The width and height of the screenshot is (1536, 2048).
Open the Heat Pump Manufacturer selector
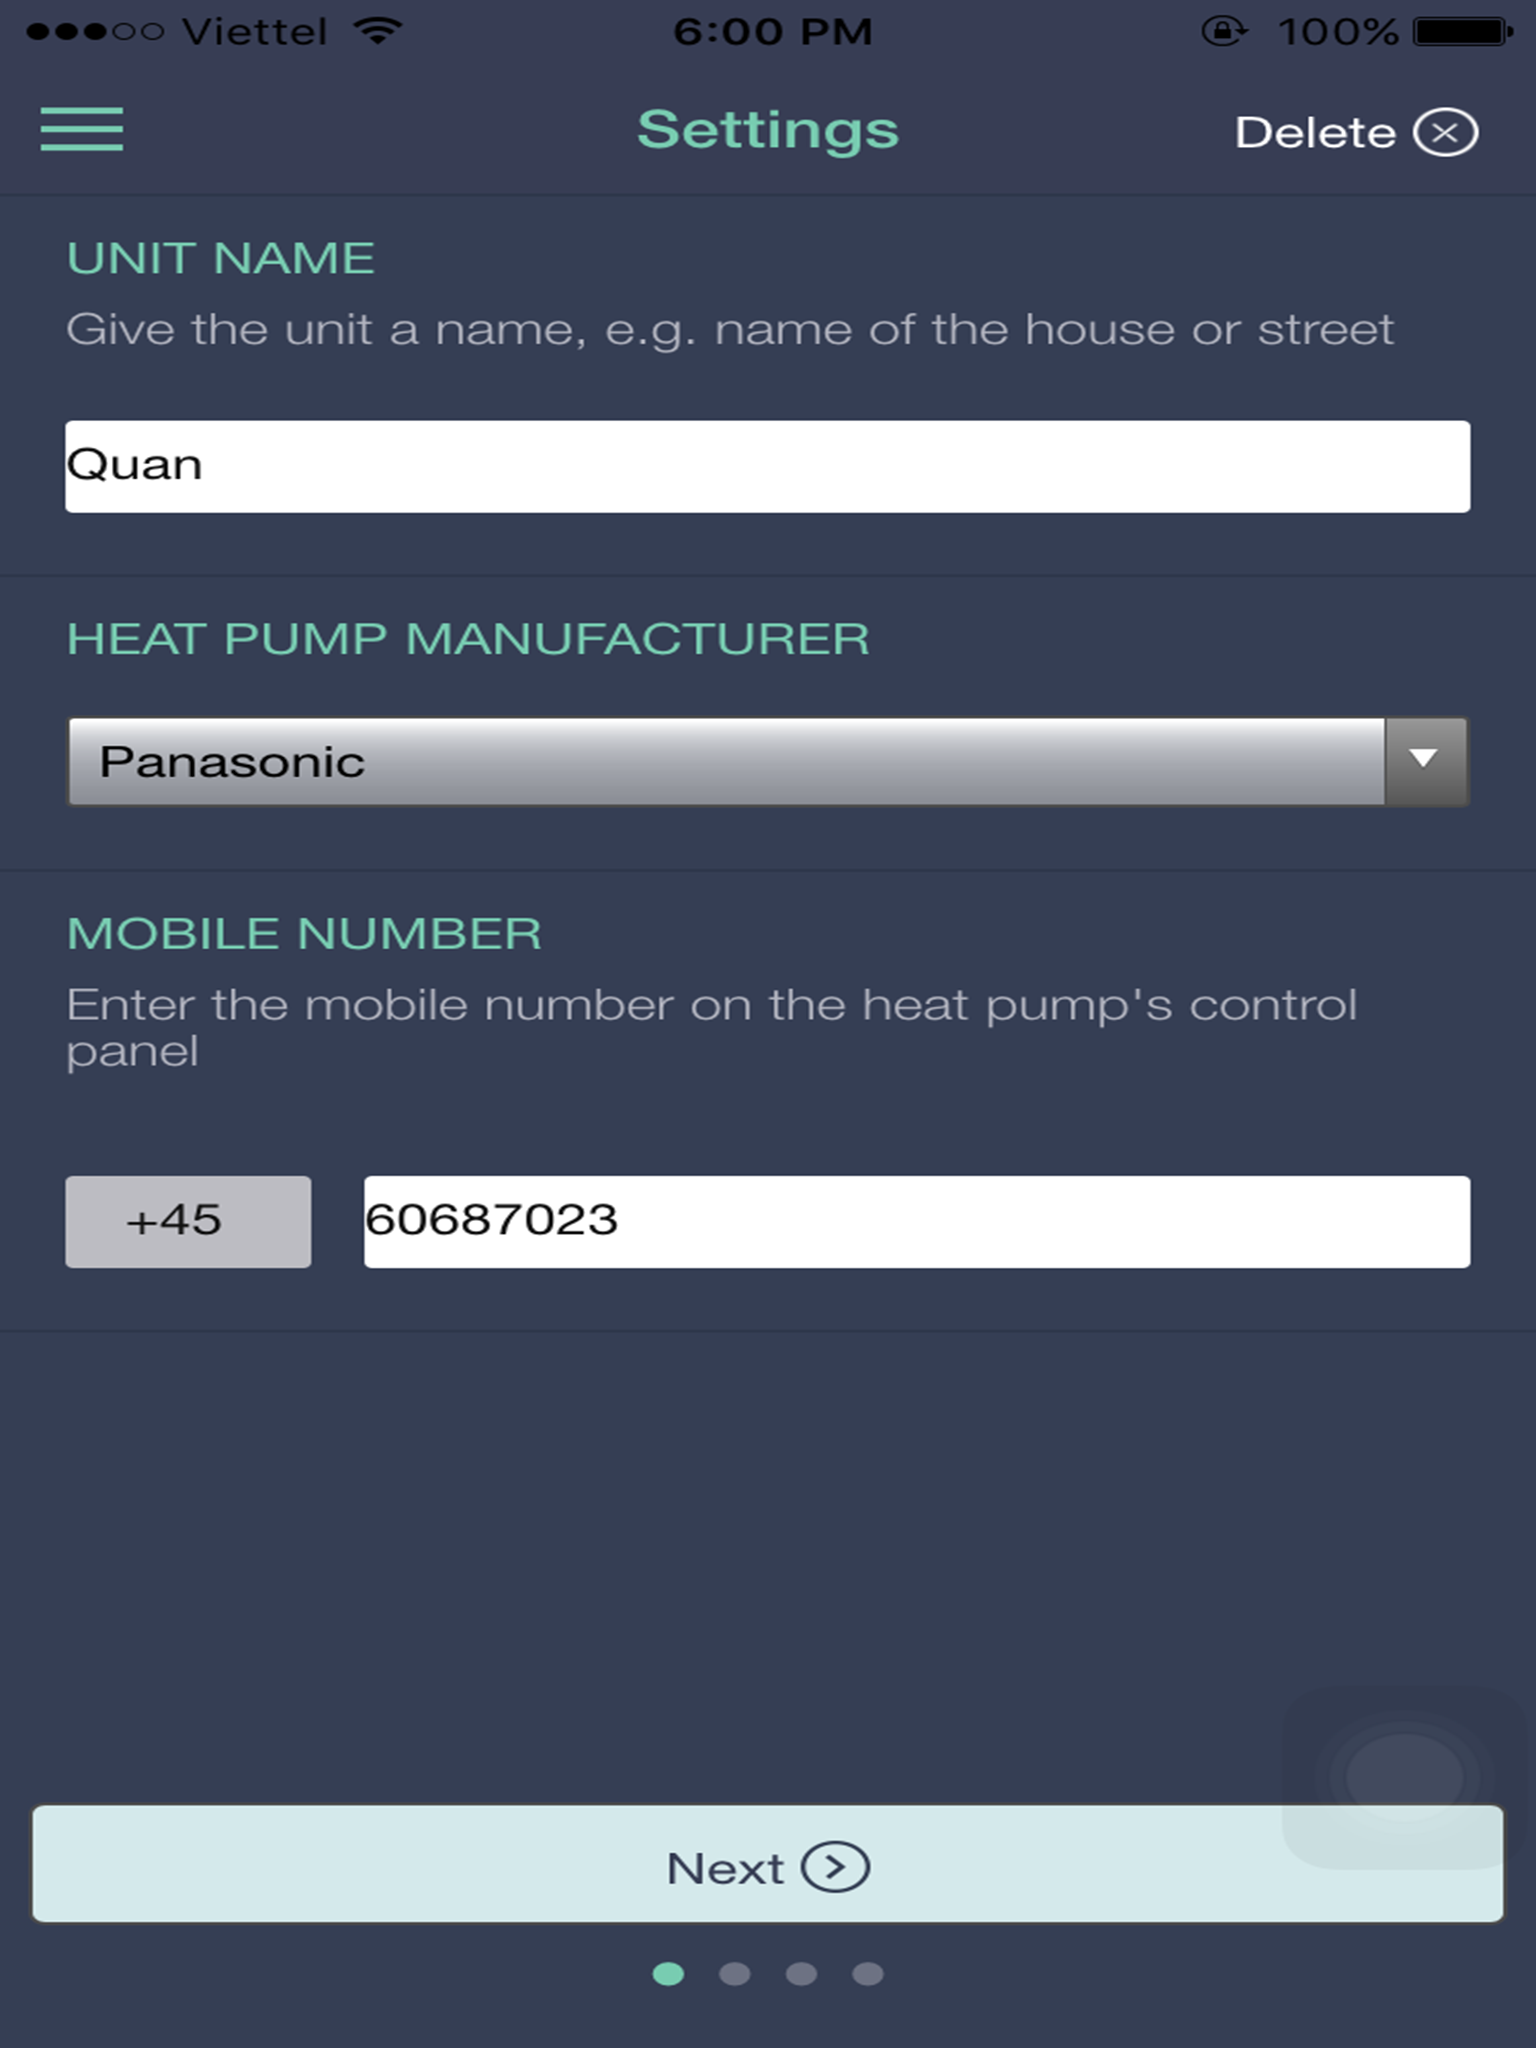pos(767,761)
